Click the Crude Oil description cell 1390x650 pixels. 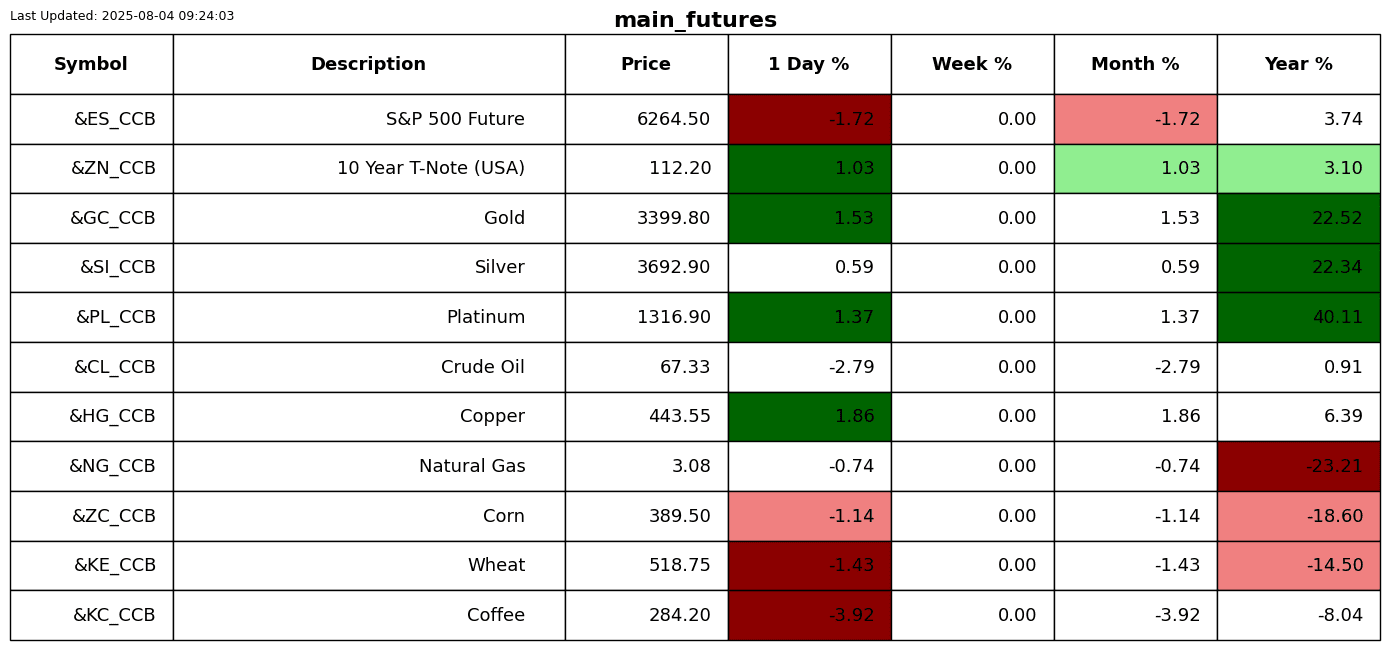(x=482, y=368)
